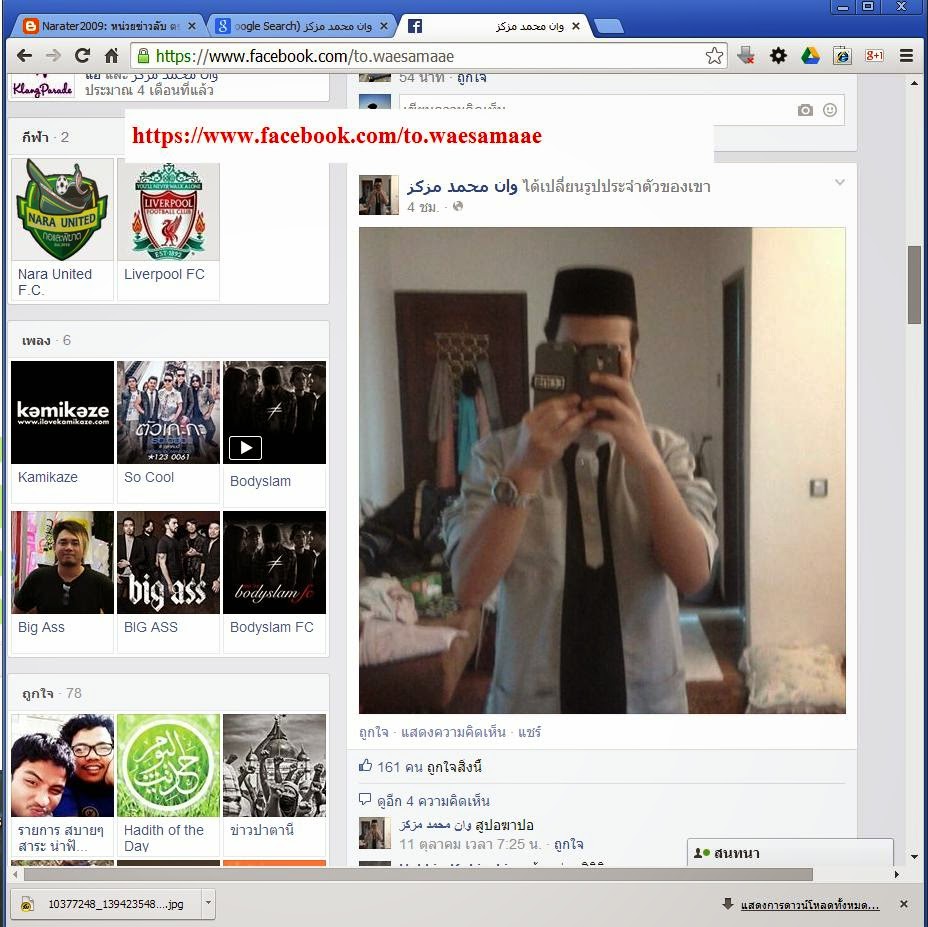Screen dimensions: 928x927
Task: Click the globe privacy icon on the post
Action: click(x=457, y=206)
